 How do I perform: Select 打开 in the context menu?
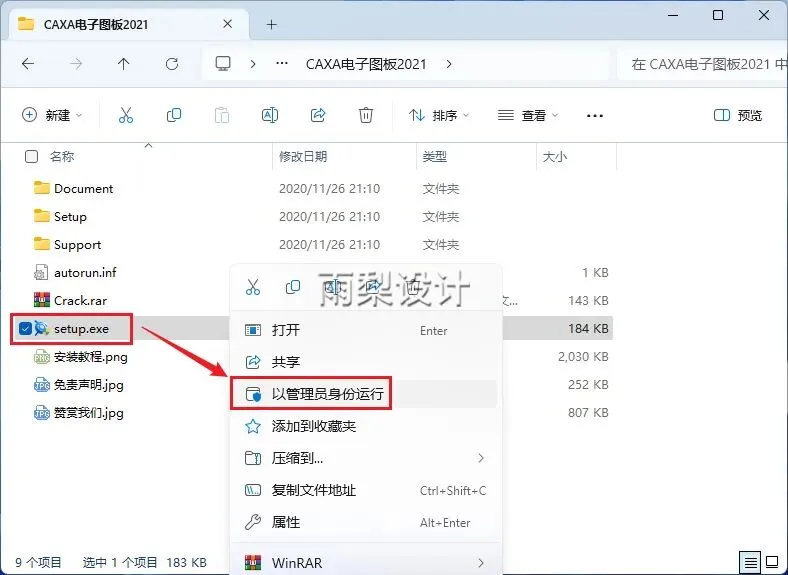click(366, 330)
